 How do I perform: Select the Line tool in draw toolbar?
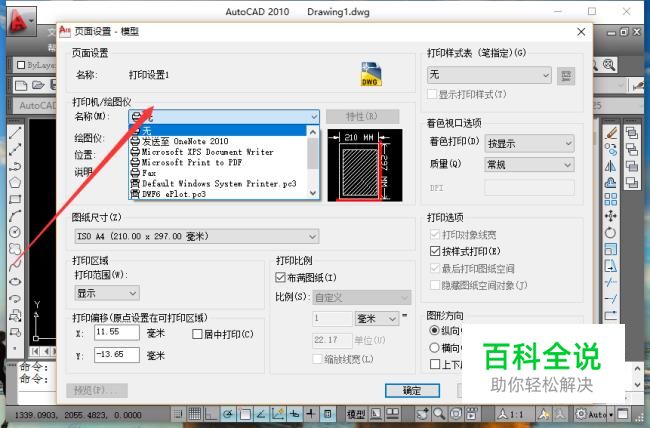point(15,133)
